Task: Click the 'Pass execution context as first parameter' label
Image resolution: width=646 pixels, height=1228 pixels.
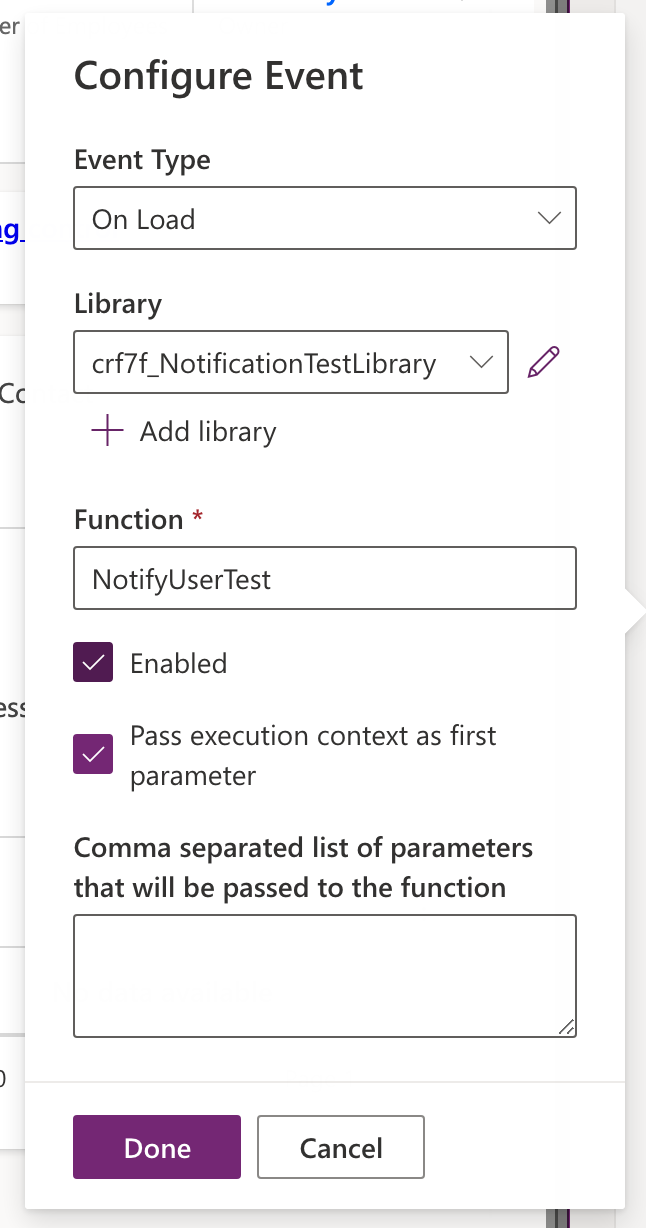Action: 313,755
